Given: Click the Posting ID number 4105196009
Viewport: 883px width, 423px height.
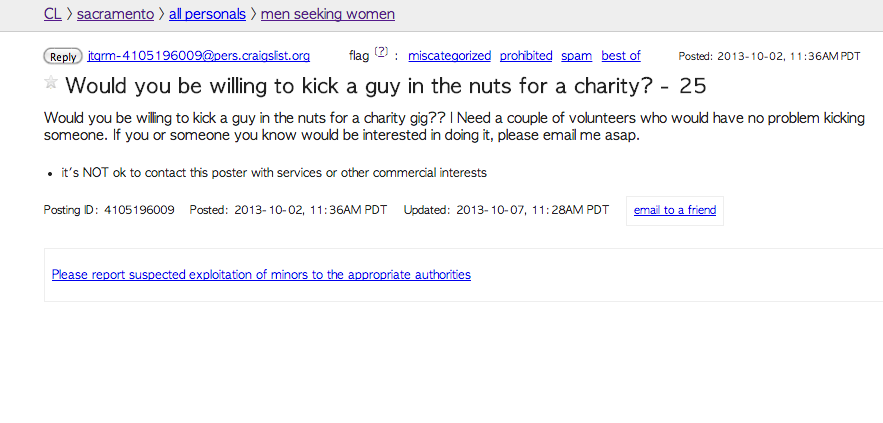Looking at the screenshot, I should (x=138, y=210).
